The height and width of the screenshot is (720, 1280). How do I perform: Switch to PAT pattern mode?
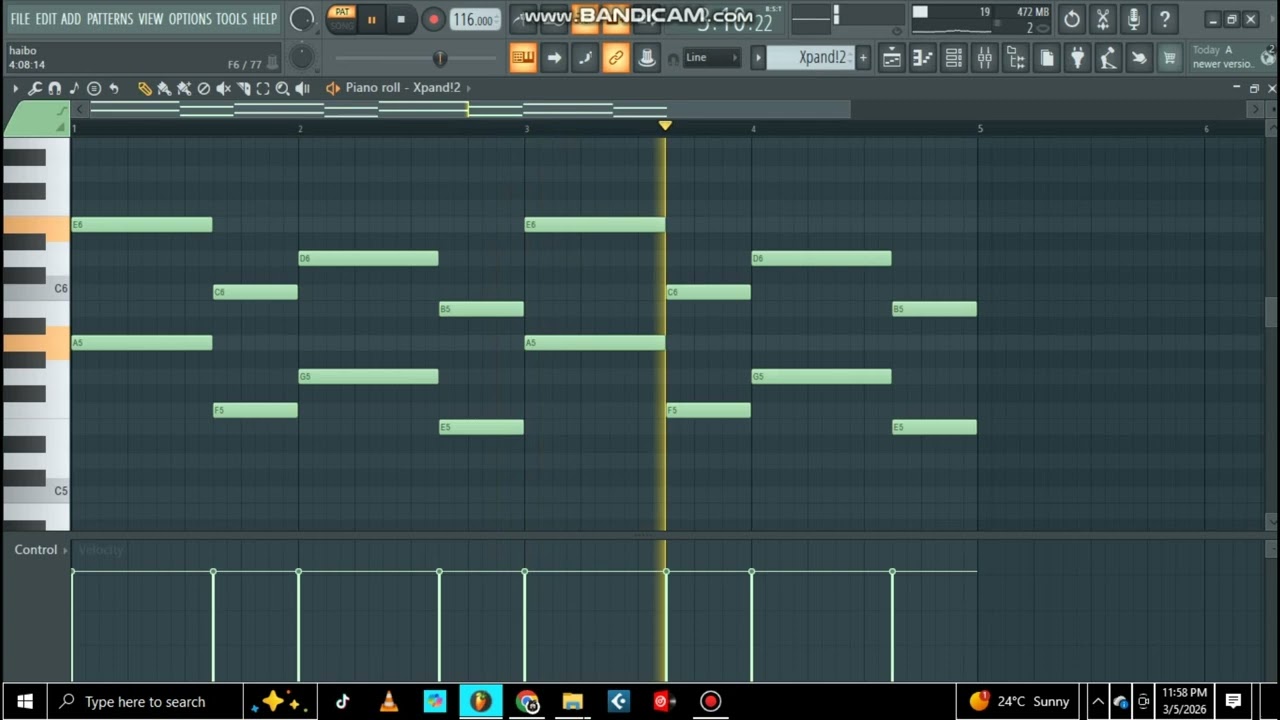(342, 13)
